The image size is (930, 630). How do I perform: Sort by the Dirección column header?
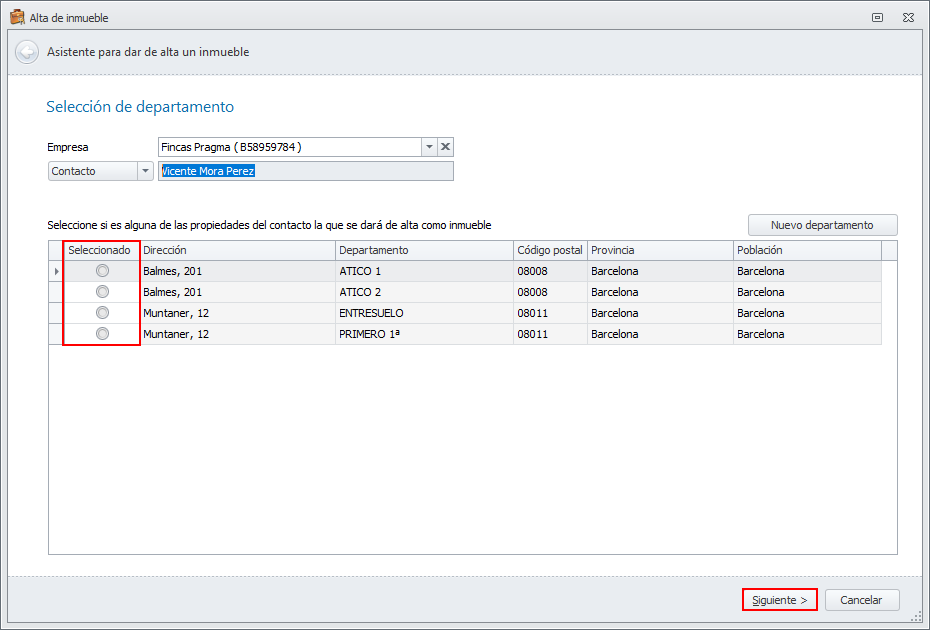238,250
